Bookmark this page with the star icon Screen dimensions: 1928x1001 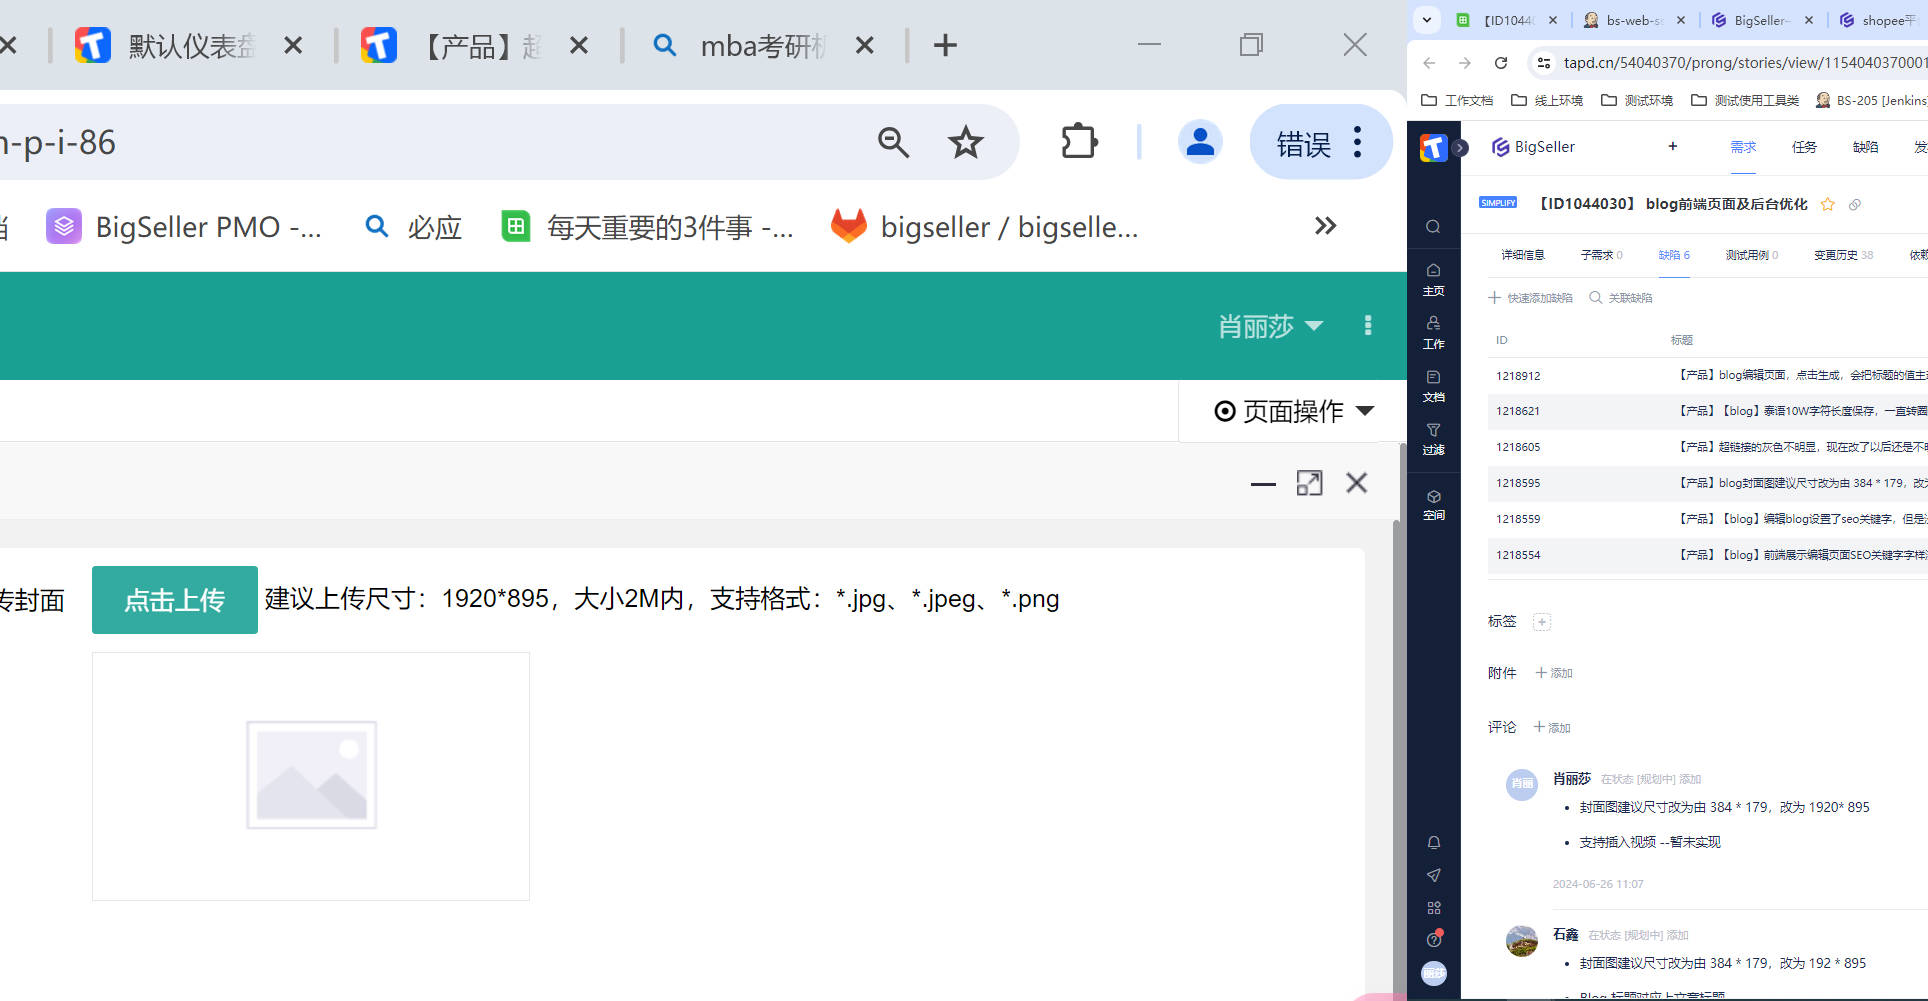tap(965, 143)
